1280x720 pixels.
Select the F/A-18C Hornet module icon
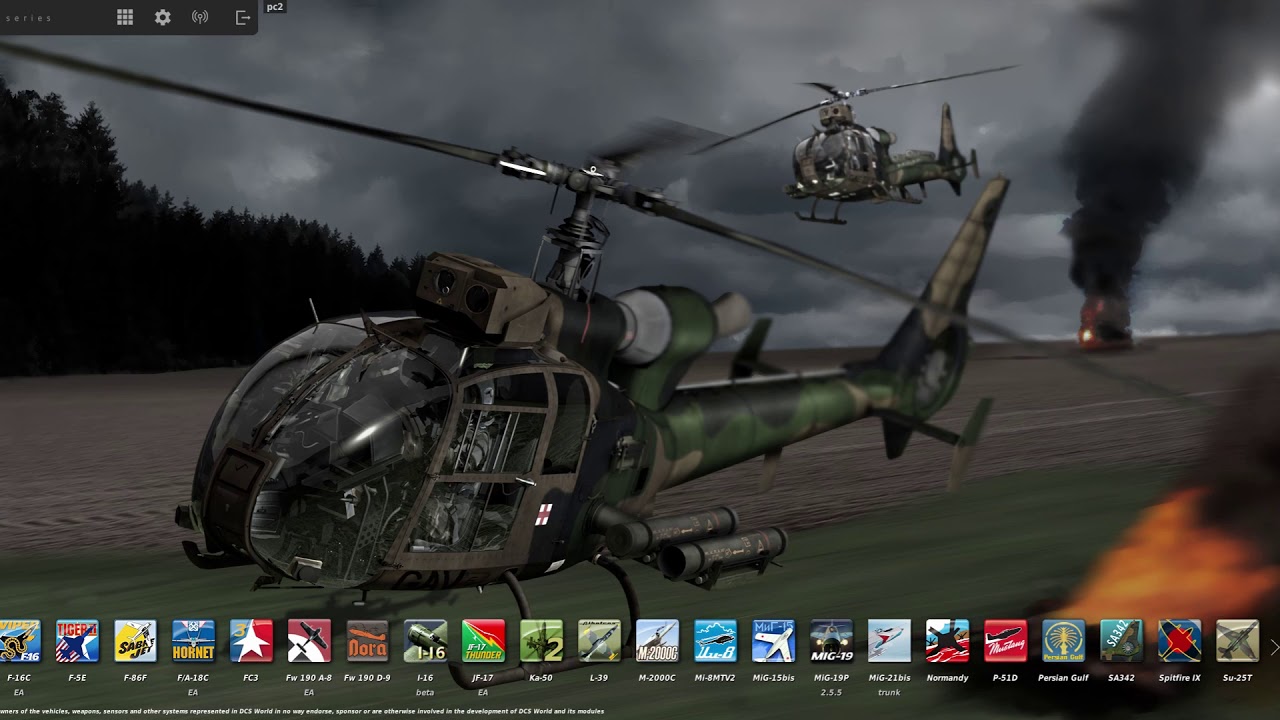pos(193,641)
